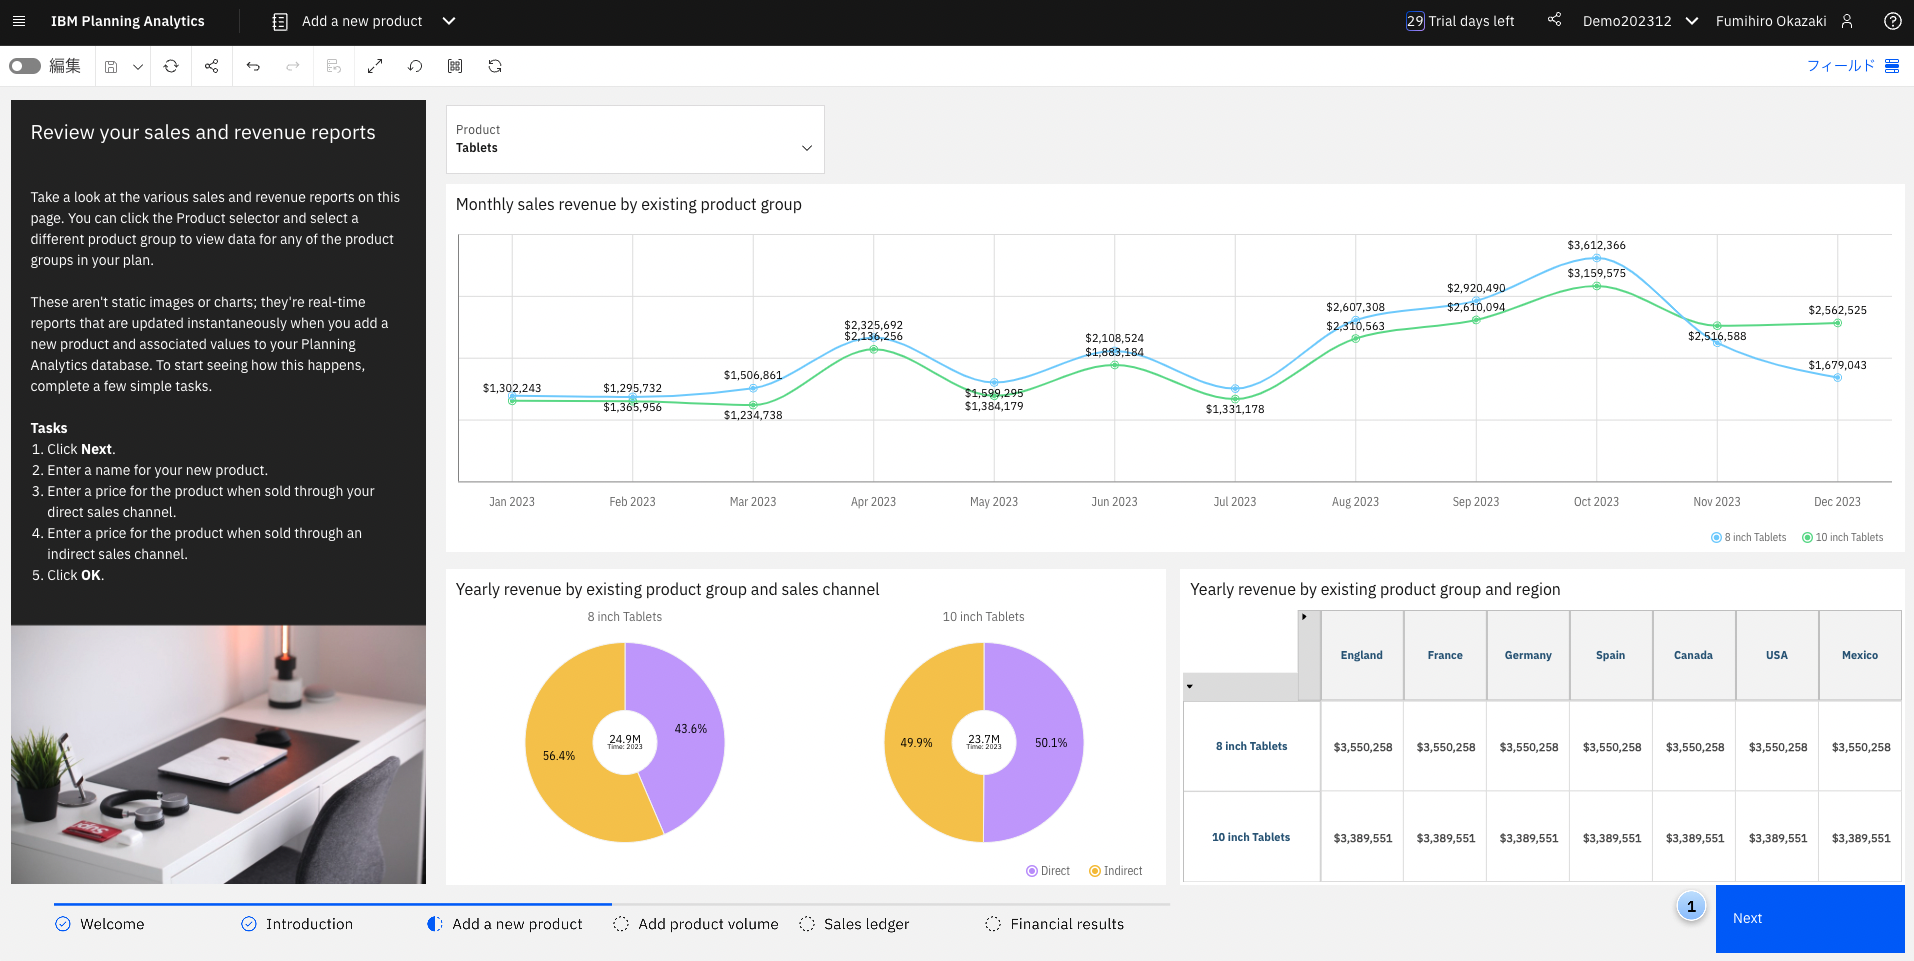Select the France column header
The image size is (1914, 961).
pyautogui.click(x=1445, y=655)
